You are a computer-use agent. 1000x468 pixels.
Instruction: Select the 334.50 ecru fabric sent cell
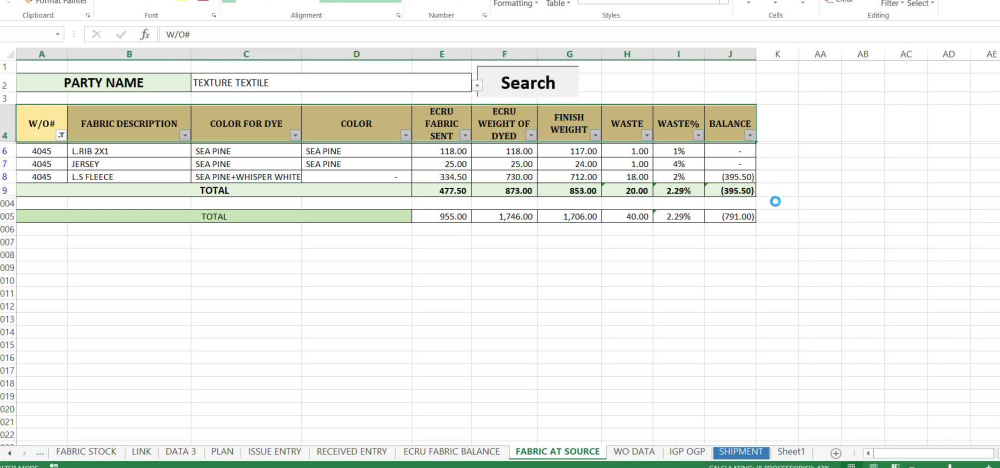tap(441, 177)
